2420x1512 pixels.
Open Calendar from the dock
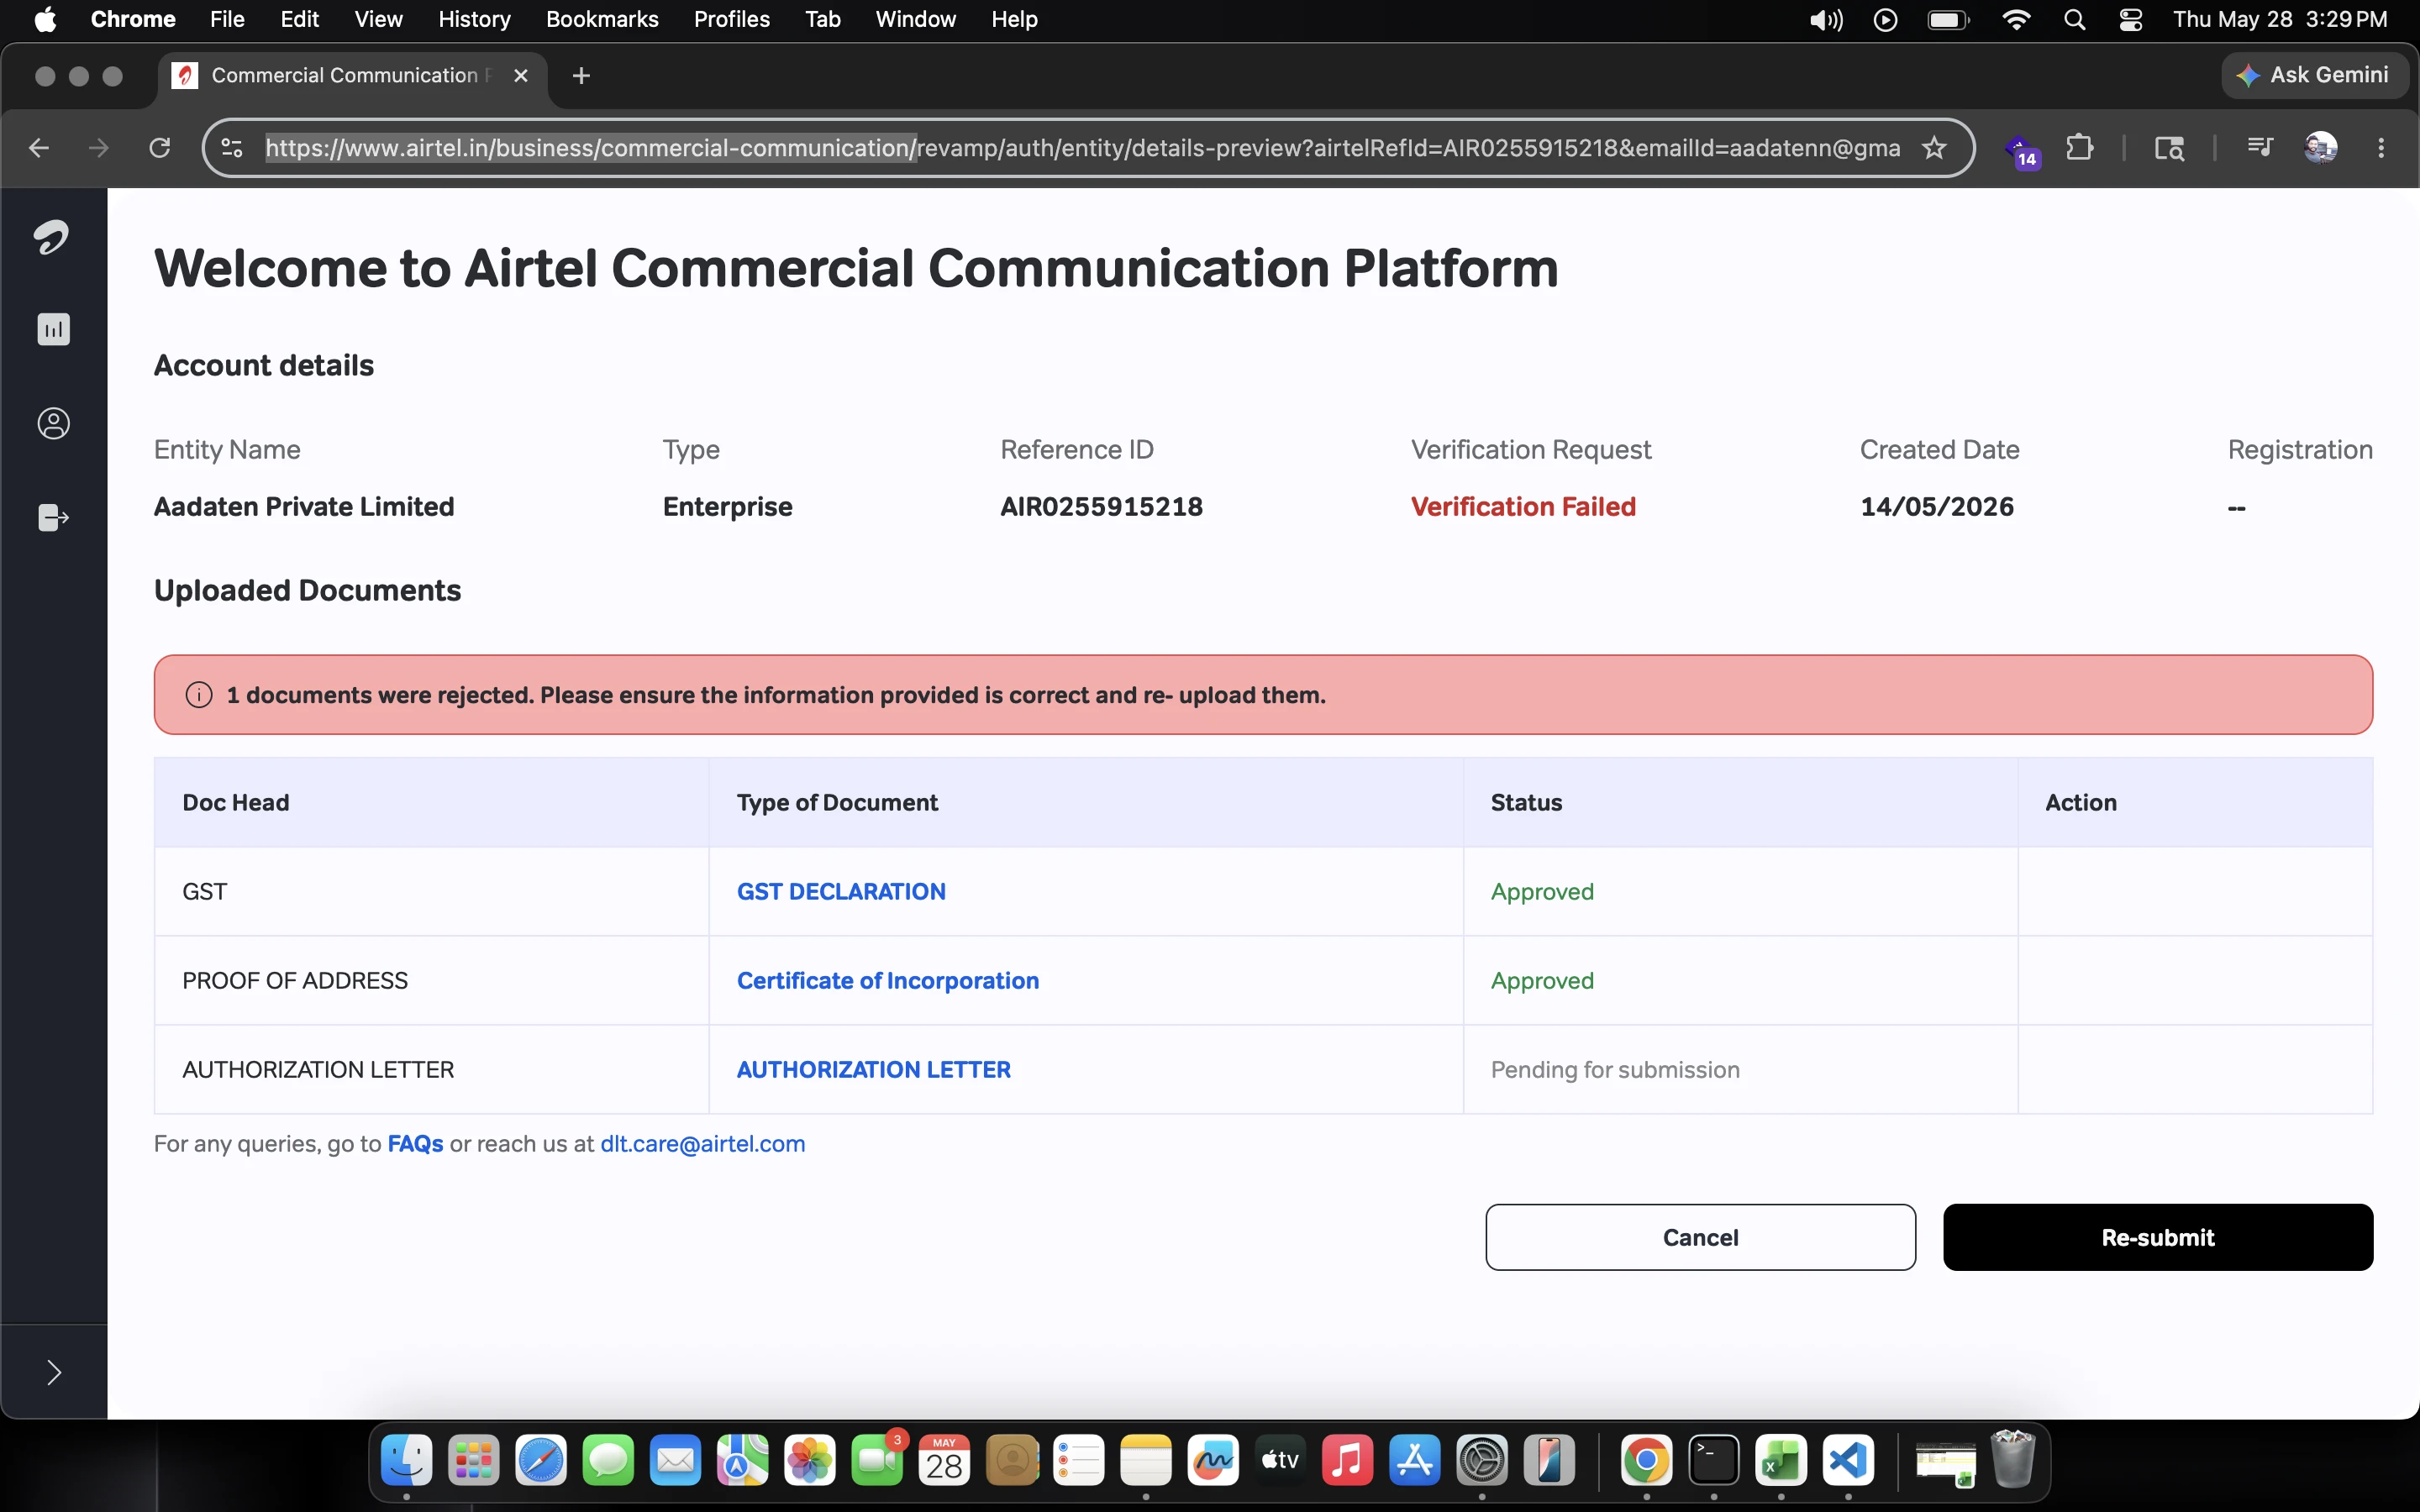944,1461
